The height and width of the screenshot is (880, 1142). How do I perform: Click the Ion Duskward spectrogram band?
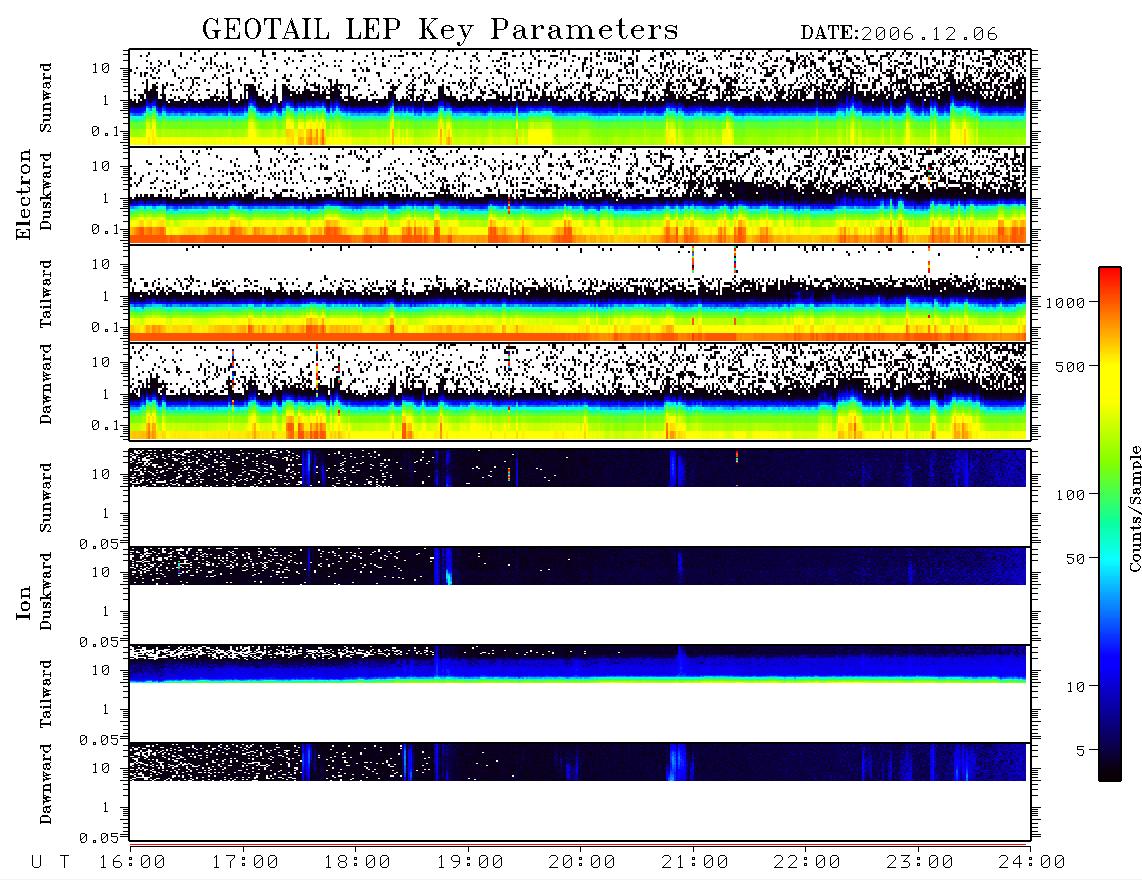tap(578, 566)
